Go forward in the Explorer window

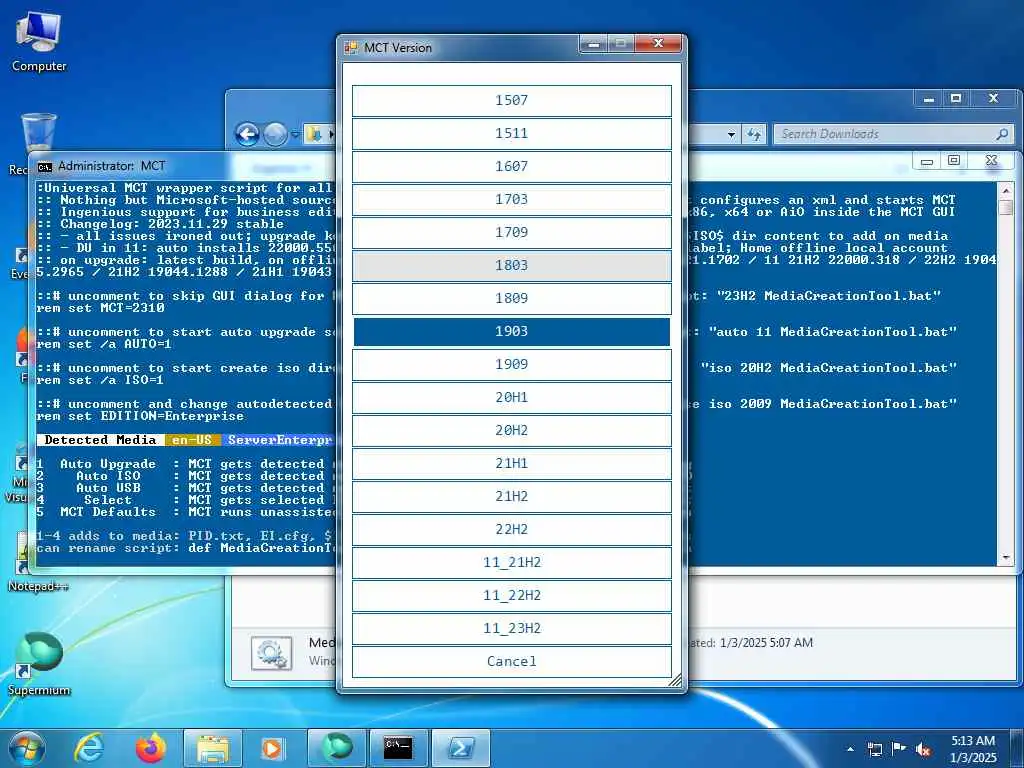pos(275,135)
